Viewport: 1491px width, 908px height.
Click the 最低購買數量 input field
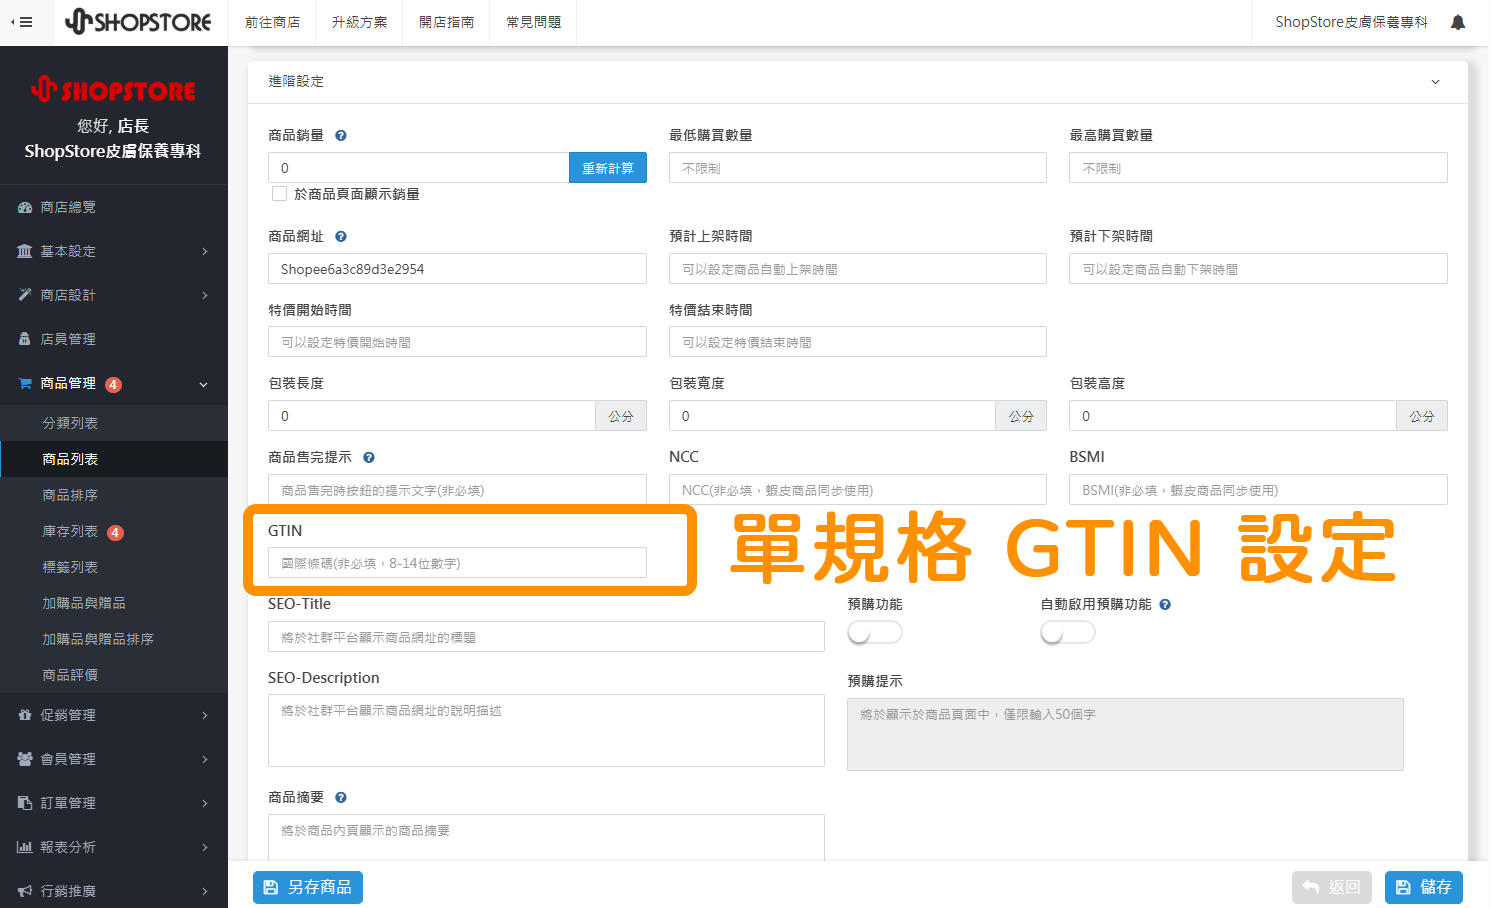[858, 168]
